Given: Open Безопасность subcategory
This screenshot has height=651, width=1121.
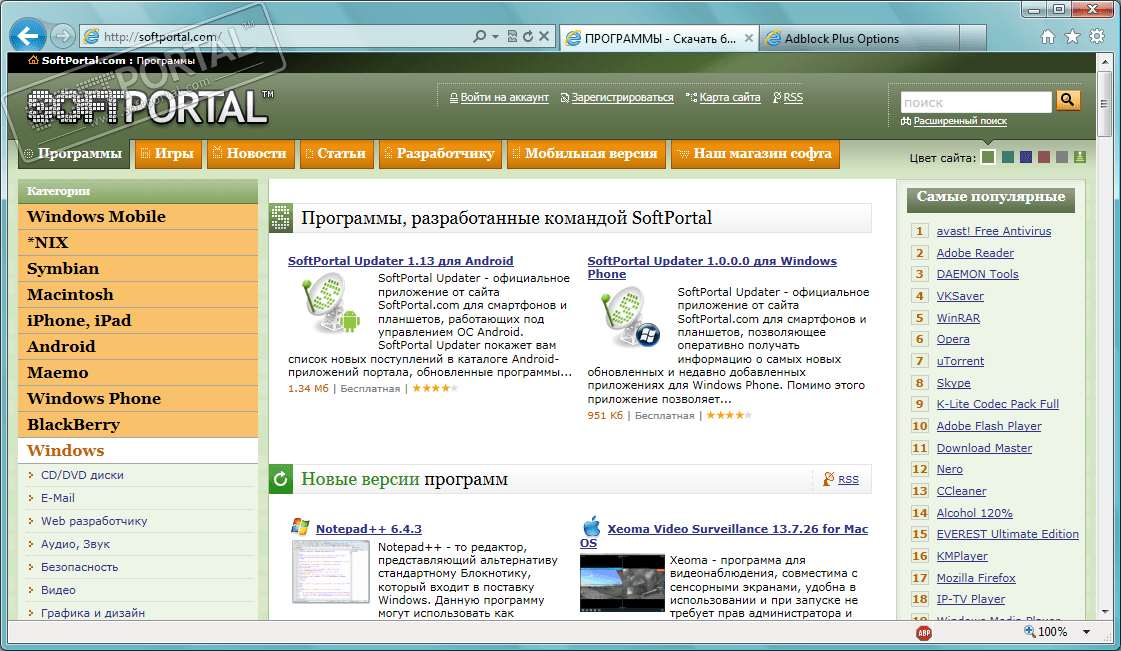Looking at the screenshot, I should pos(79,567).
